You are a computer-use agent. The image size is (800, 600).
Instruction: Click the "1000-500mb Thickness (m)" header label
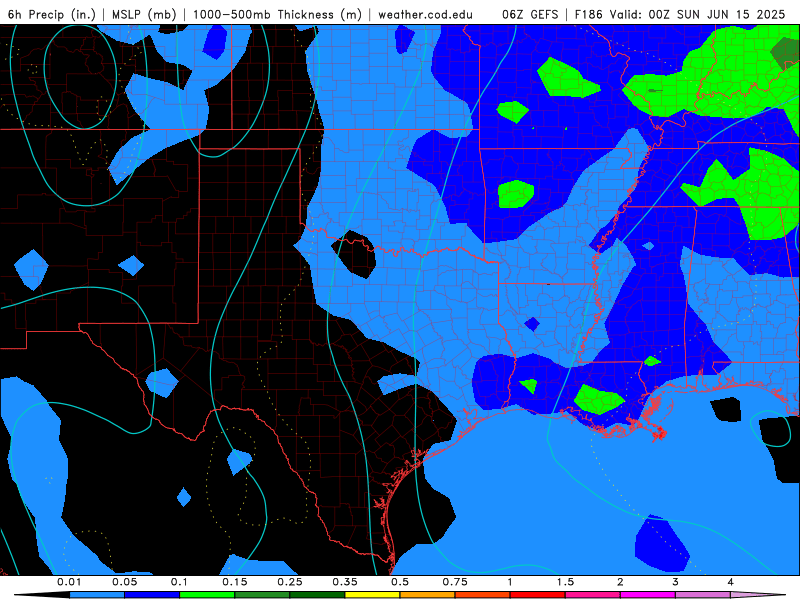(x=277, y=14)
